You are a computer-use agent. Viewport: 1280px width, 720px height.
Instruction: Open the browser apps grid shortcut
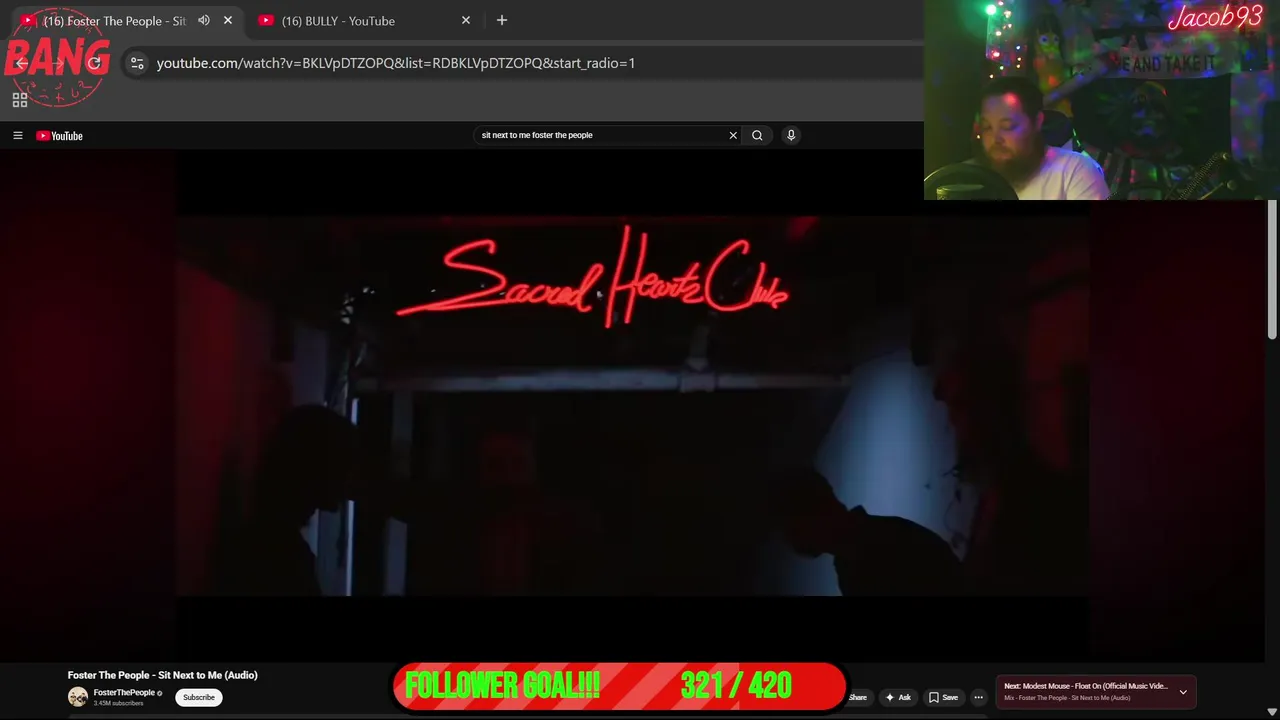tap(20, 100)
